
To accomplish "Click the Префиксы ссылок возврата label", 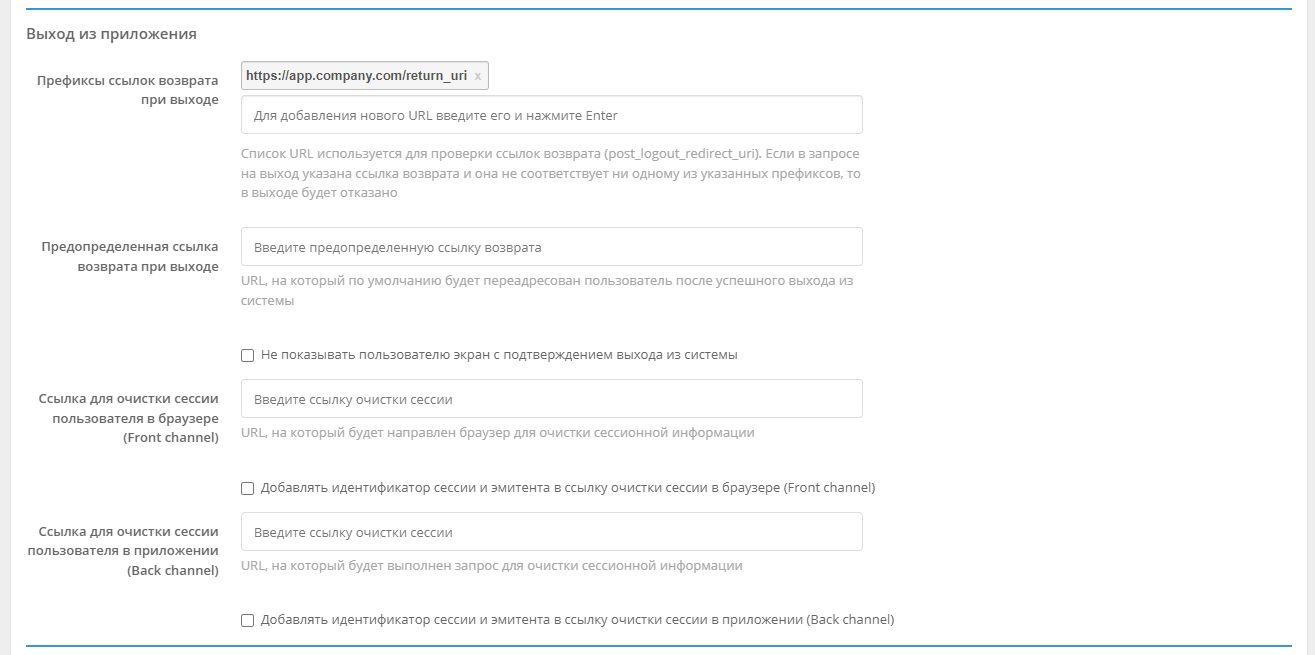I will (x=127, y=87).
